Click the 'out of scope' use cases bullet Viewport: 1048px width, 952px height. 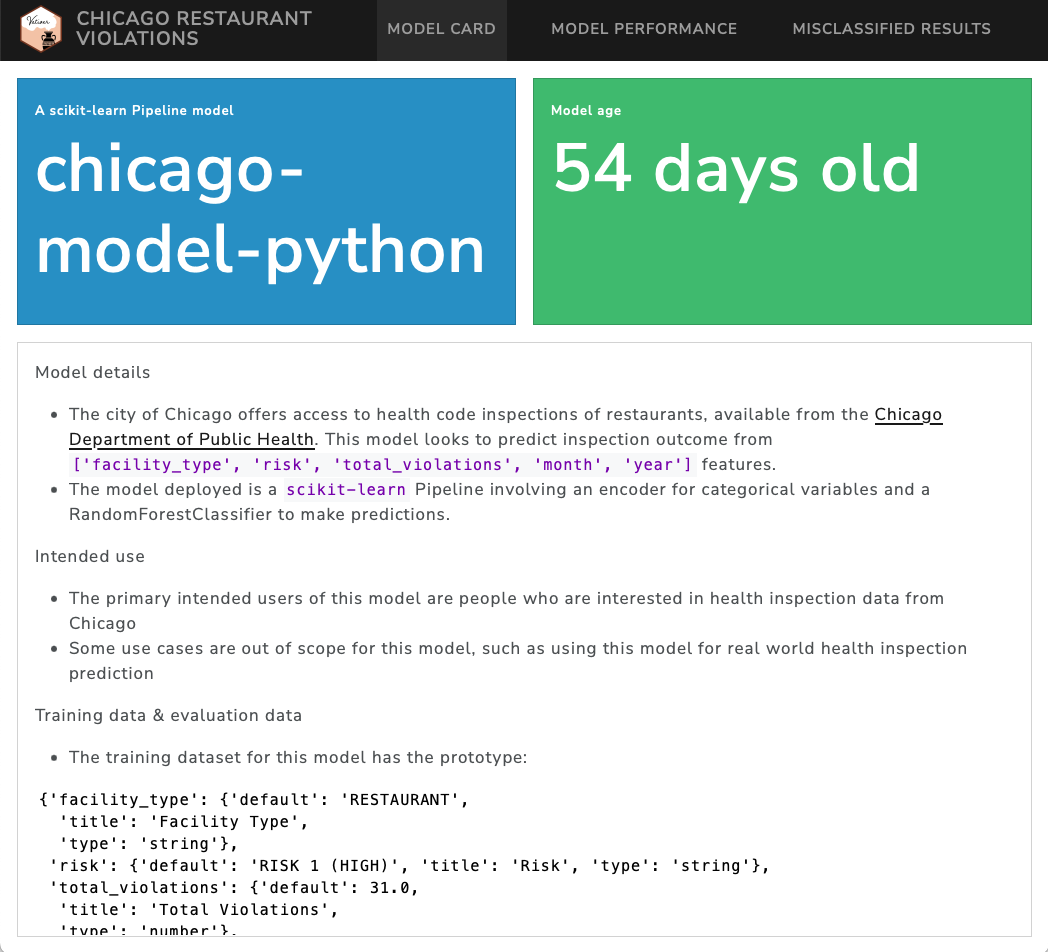517,648
